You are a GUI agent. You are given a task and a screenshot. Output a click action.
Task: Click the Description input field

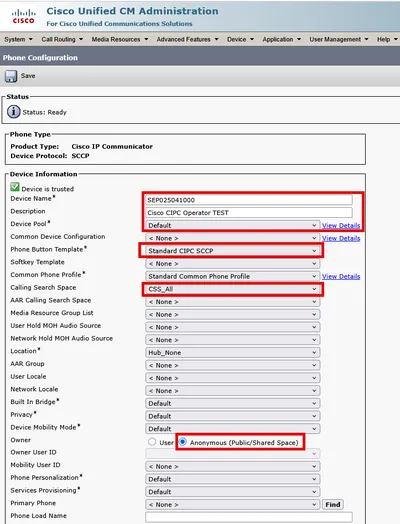coord(249,213)
